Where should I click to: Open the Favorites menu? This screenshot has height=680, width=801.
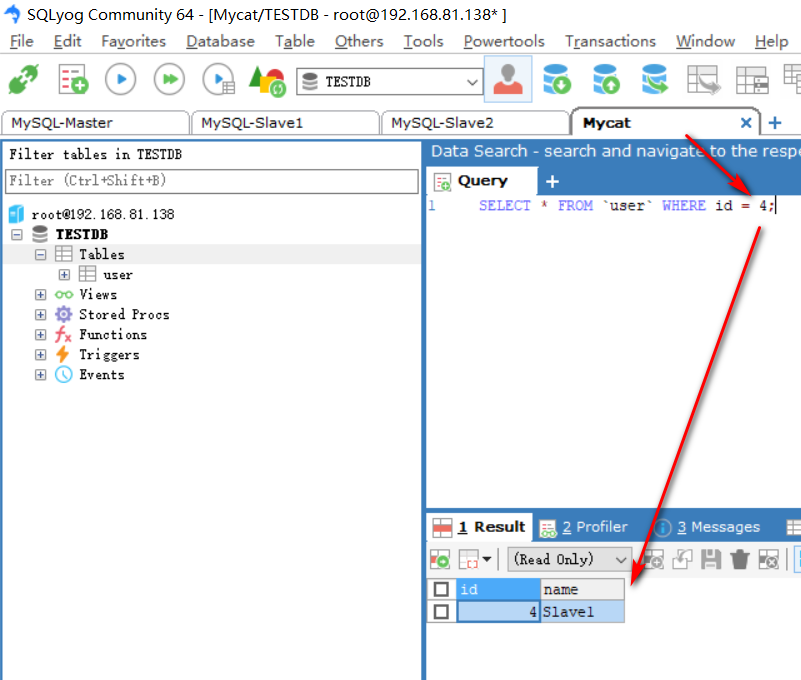click(133, 41)
